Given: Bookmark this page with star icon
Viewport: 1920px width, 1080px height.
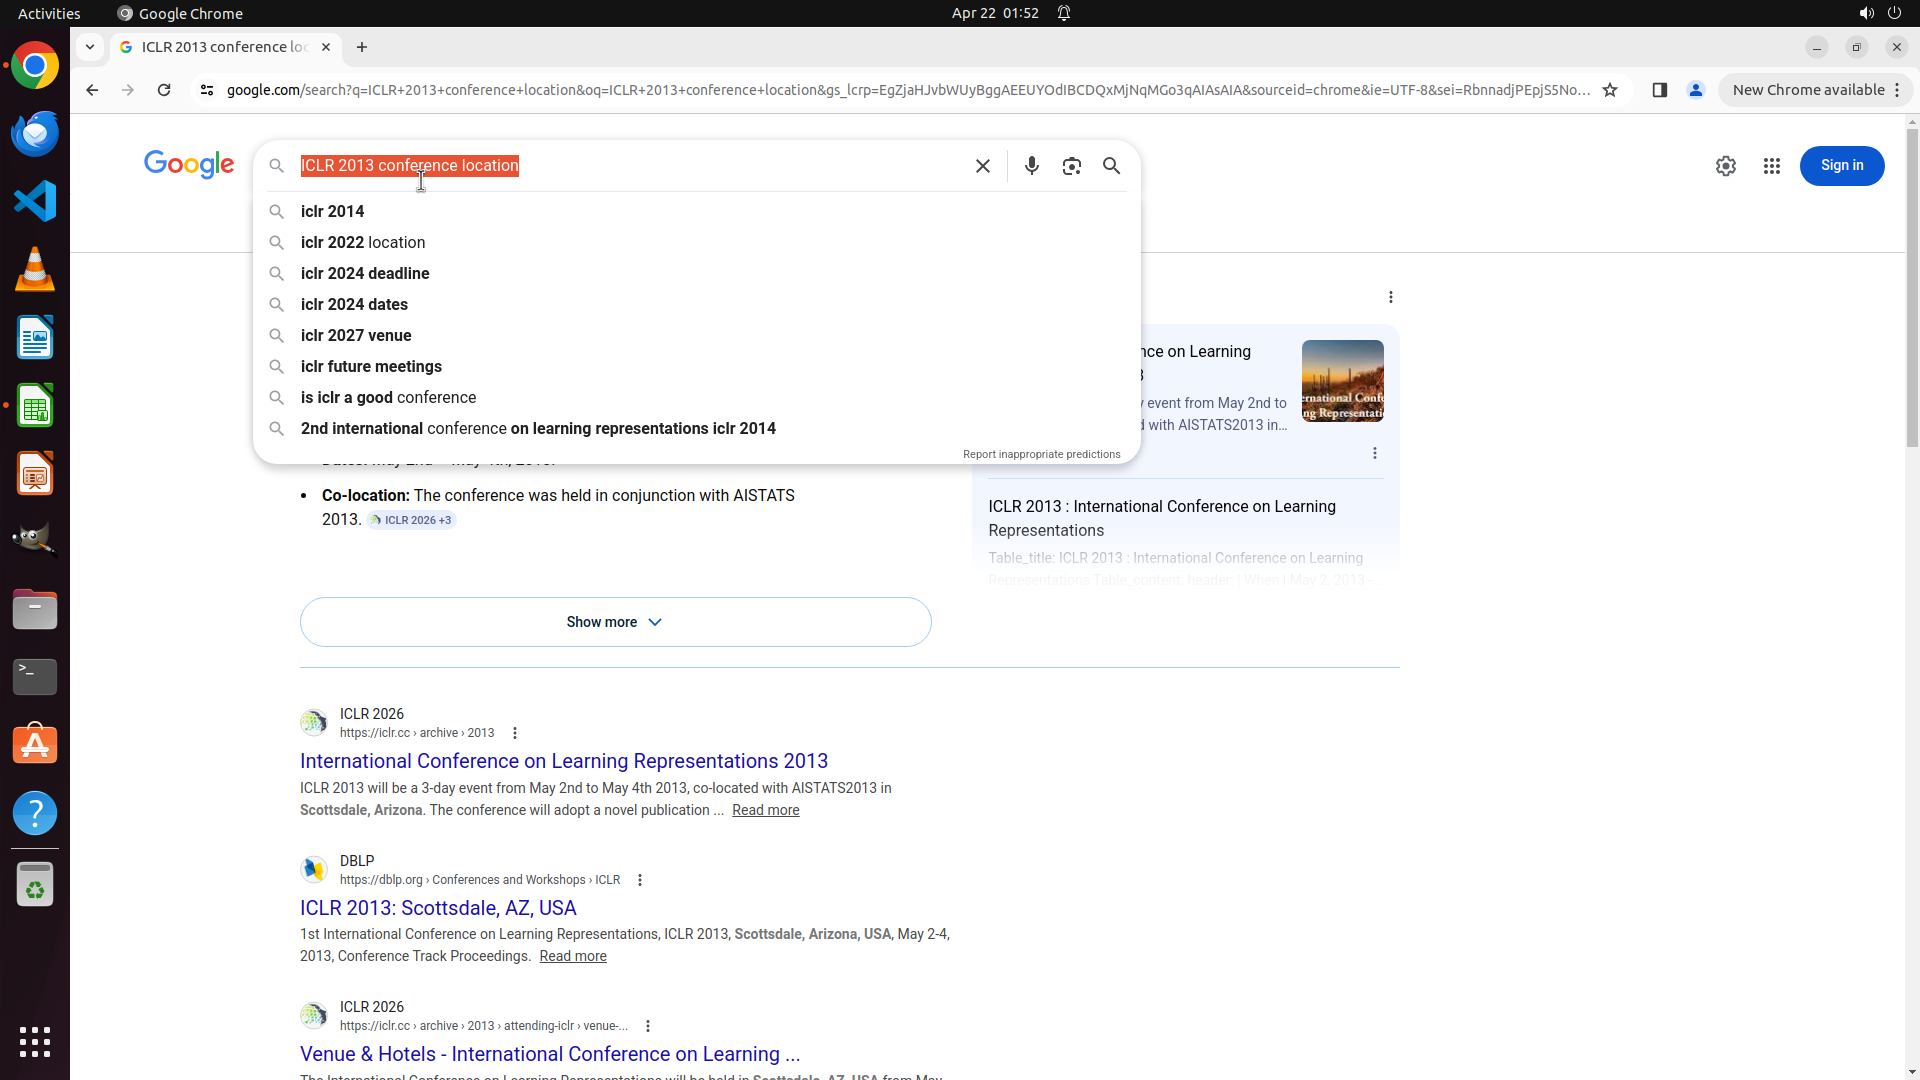Looking at the screenshot, I should pos(1609,90).
